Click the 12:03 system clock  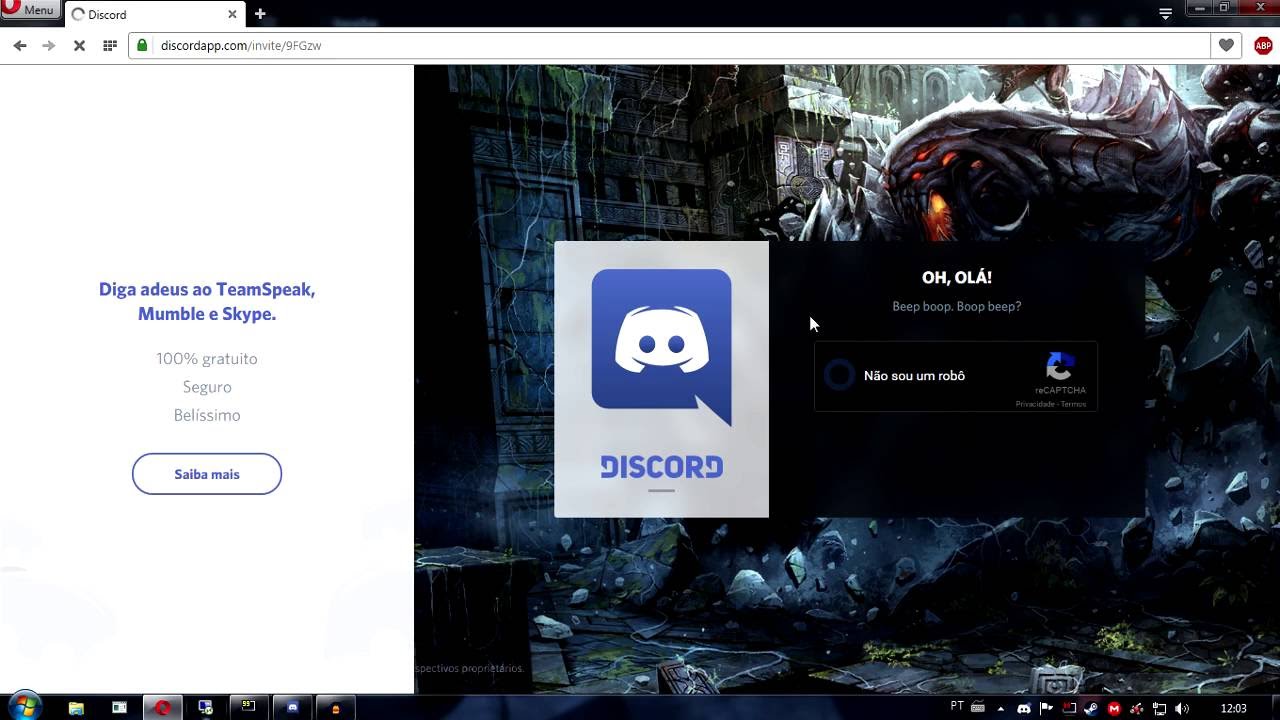(1233, 709)
